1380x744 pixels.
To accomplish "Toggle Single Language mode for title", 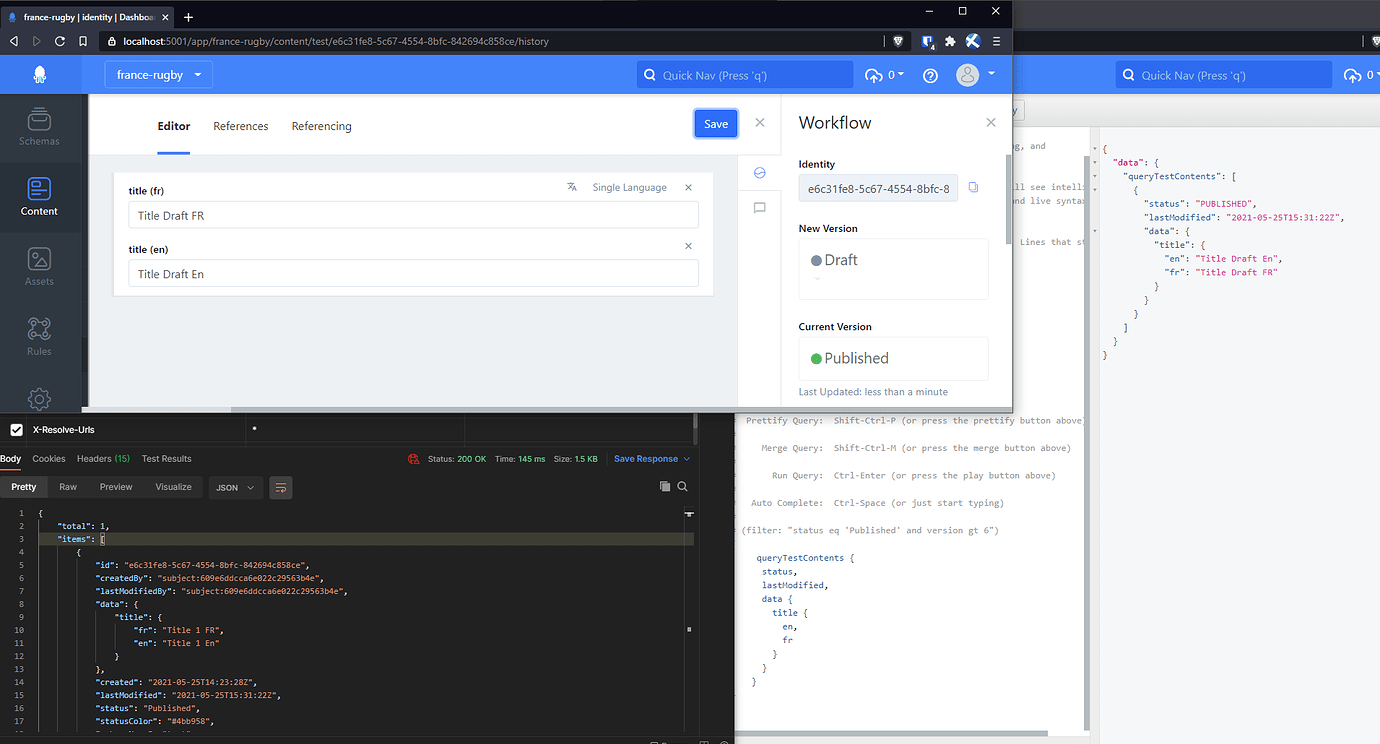I will [x=629, y=187].
